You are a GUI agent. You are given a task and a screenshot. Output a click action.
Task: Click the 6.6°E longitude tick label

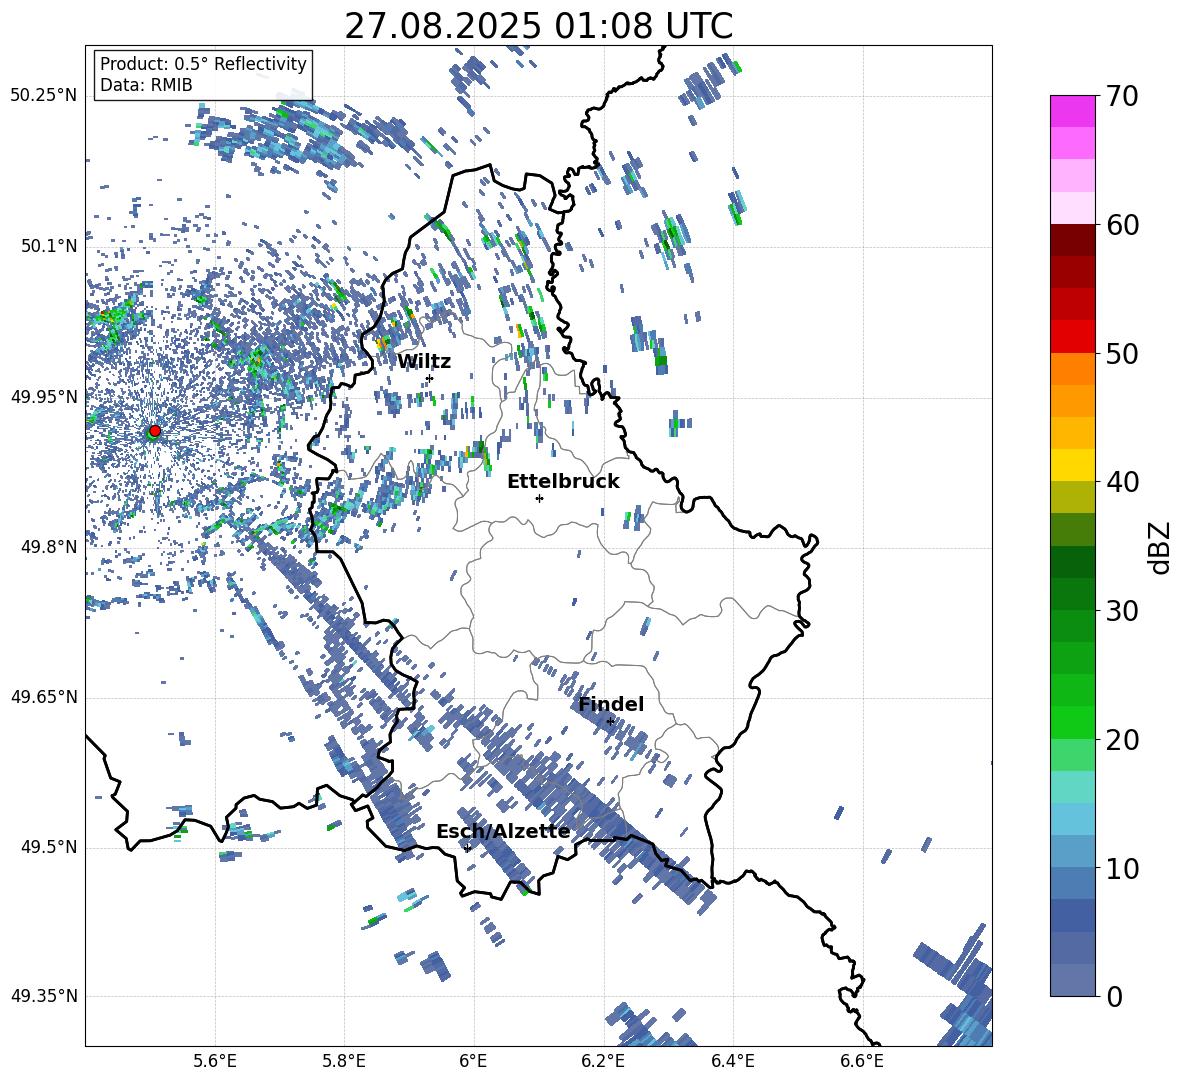862,1061
